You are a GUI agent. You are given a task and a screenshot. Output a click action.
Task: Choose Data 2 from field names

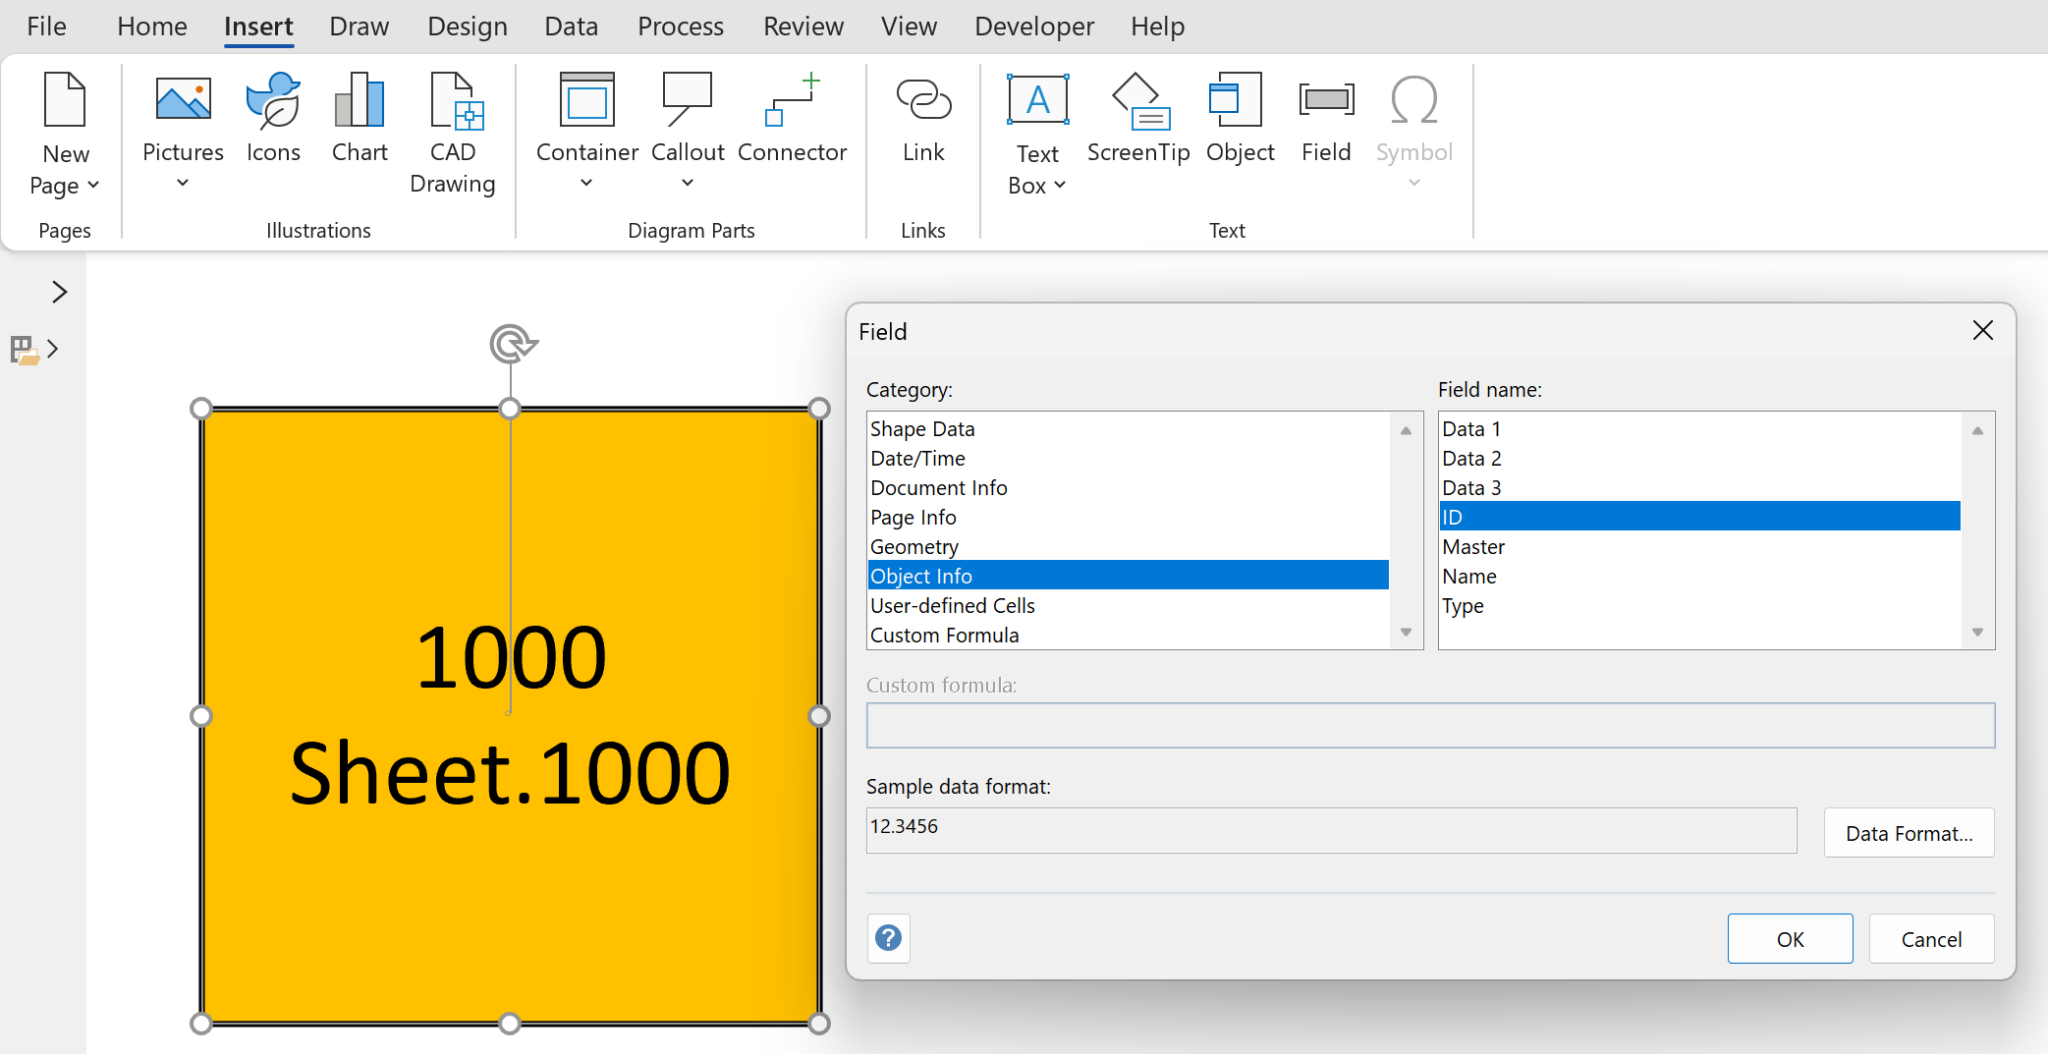(1470, 458)
